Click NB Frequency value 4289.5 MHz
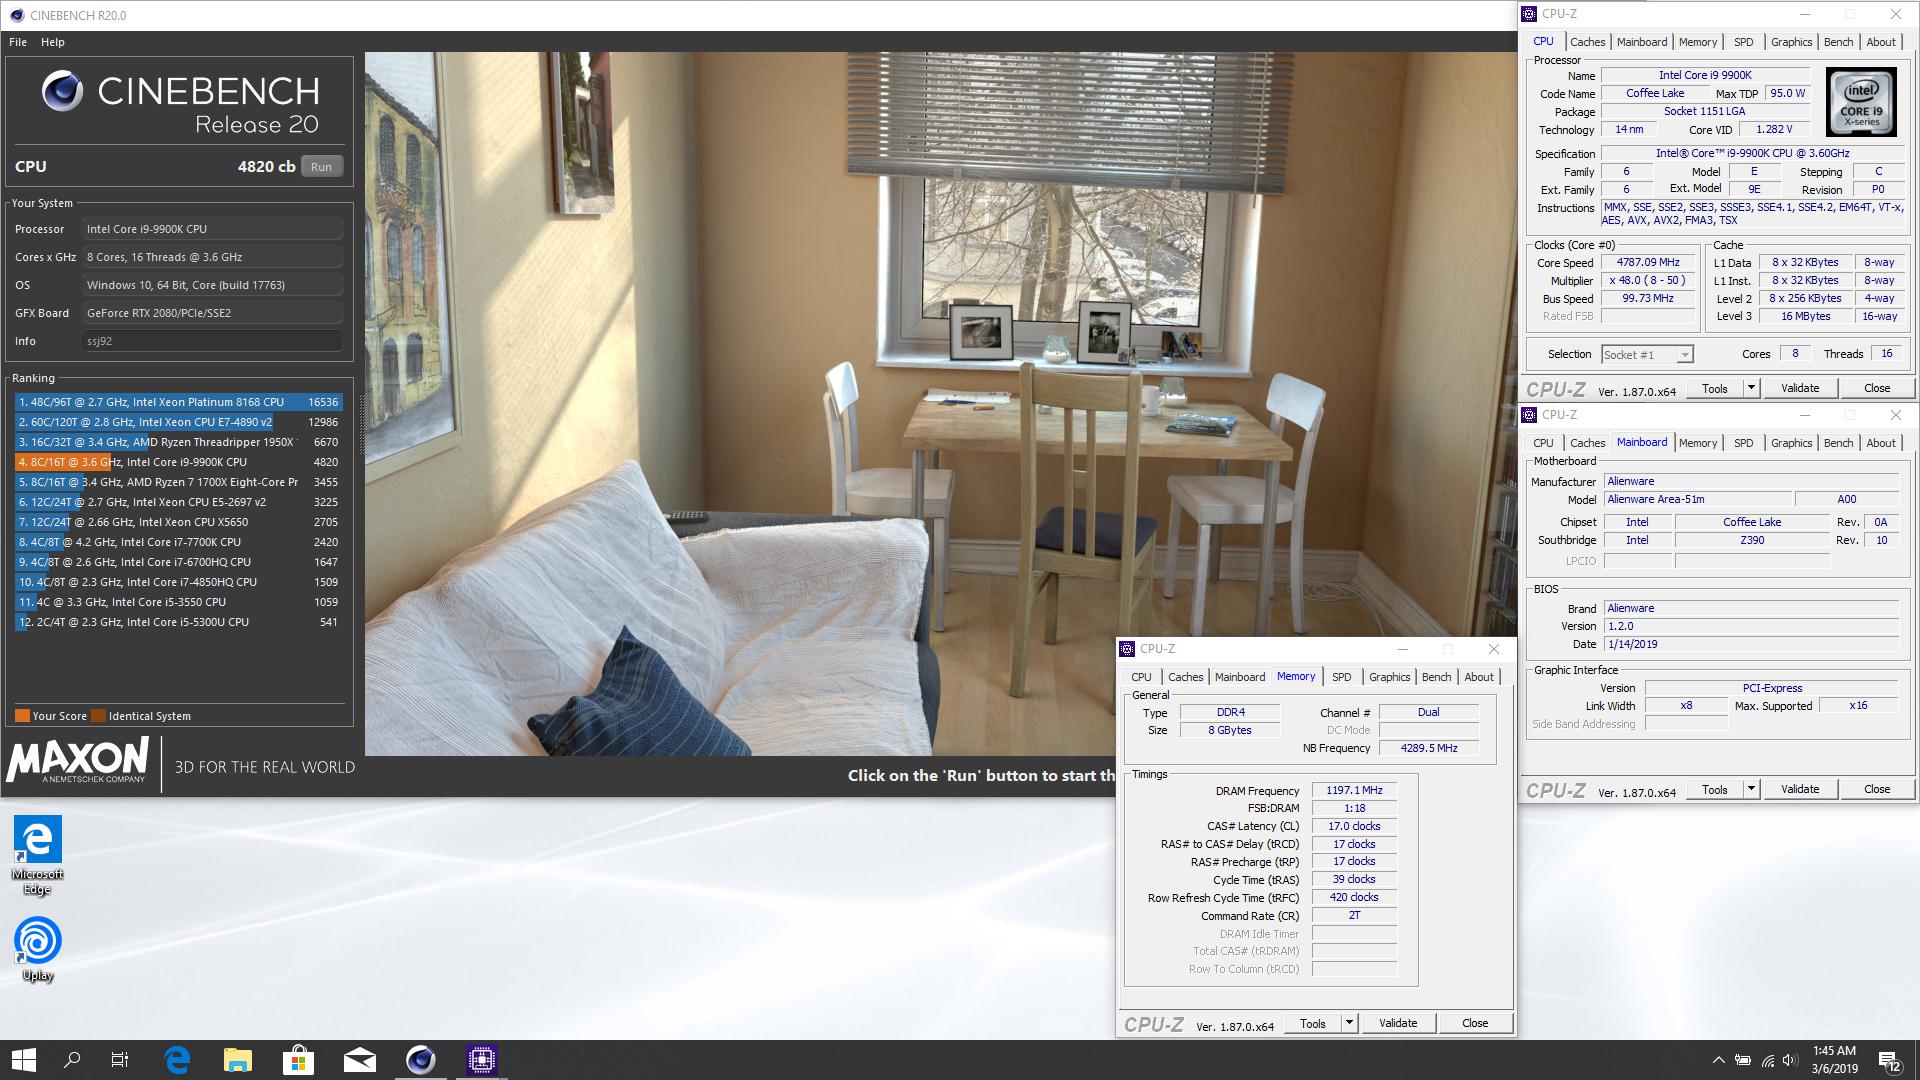The width and height of the screenshot is (1920, 1080). pyautogui.click(x=1428, y=748)
